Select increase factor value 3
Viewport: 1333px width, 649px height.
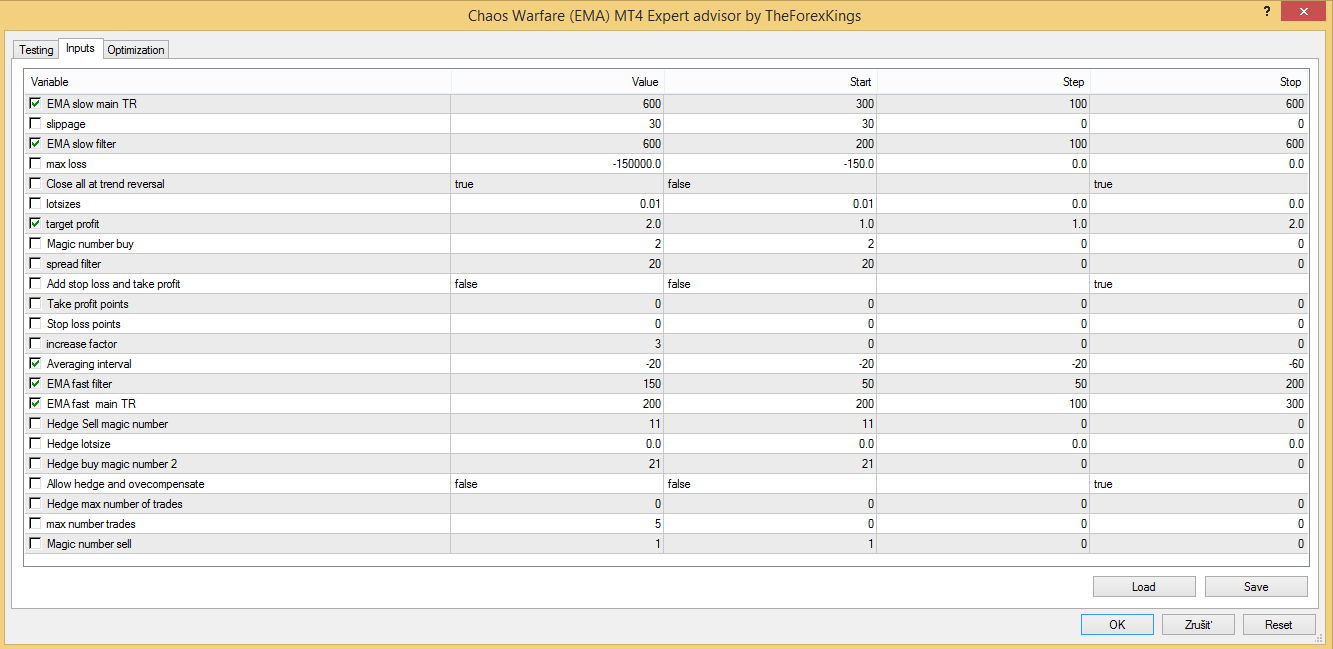[557, 344]
